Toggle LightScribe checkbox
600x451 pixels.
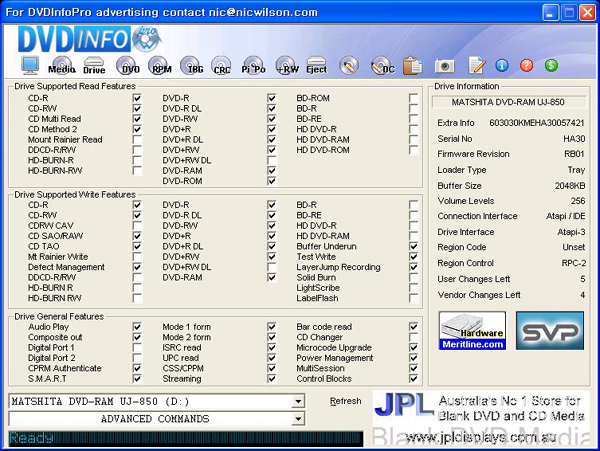(413, 287)
